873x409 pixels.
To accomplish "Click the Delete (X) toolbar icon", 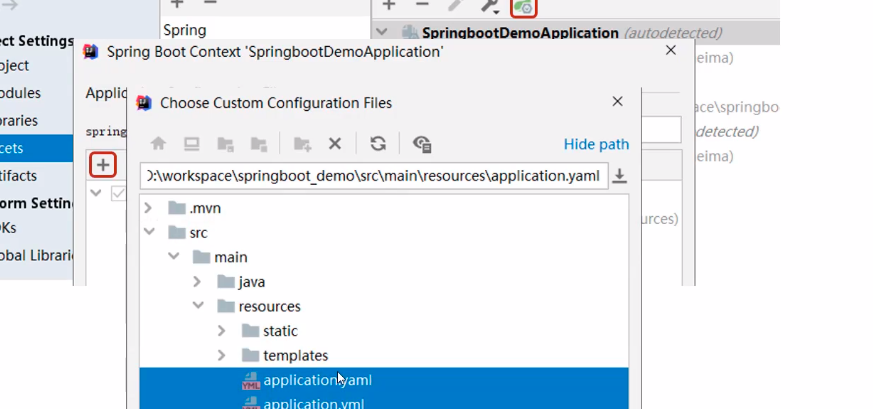I will click(335, 143).
